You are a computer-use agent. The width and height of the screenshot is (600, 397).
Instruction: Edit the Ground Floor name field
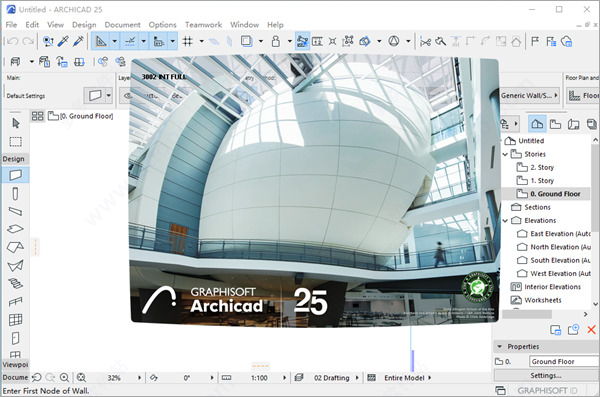(x=564, y=361)
